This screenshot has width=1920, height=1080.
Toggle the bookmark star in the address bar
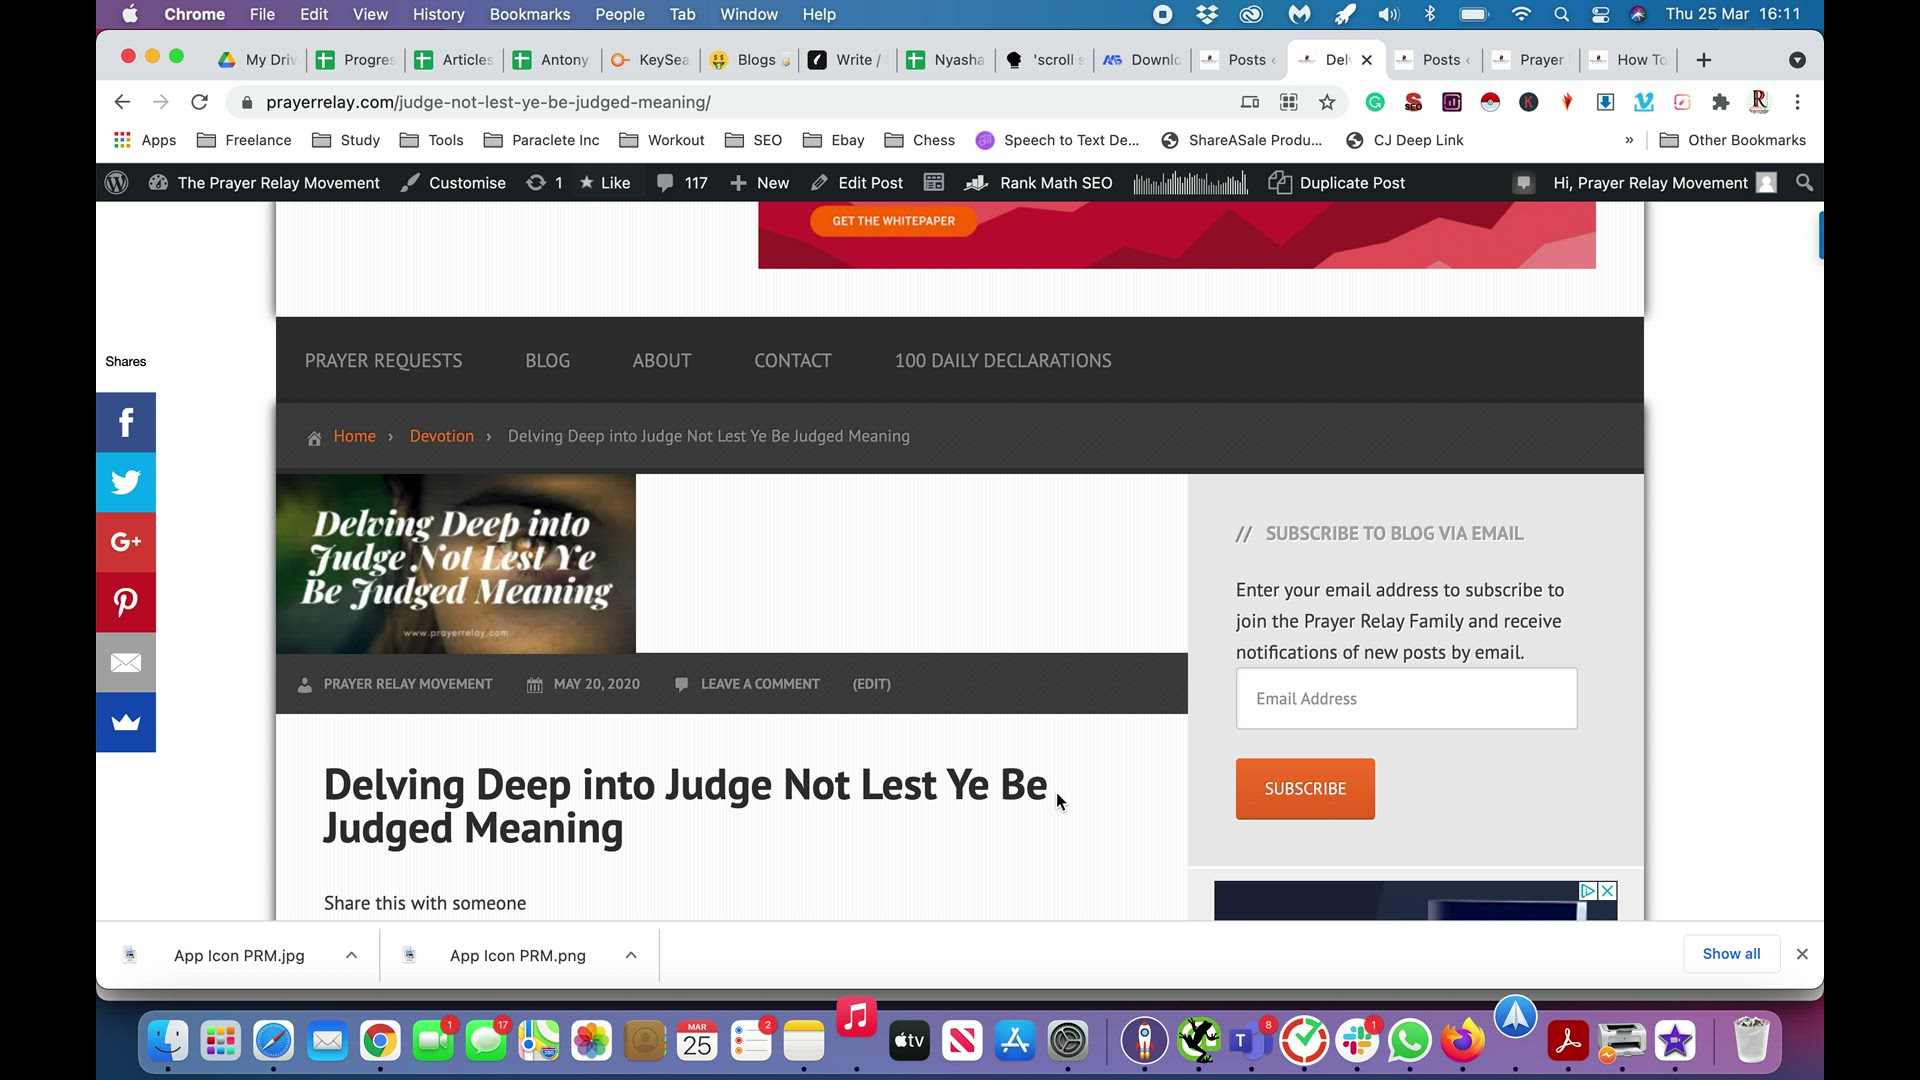[1327, 102]
